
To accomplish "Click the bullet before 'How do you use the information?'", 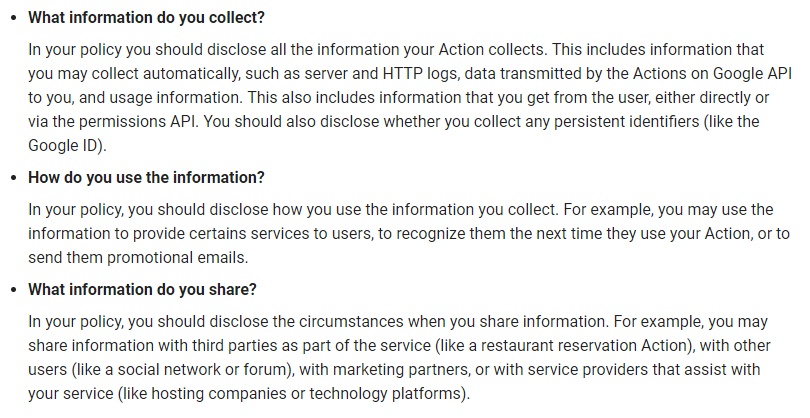I will click(x=14, y=178).
